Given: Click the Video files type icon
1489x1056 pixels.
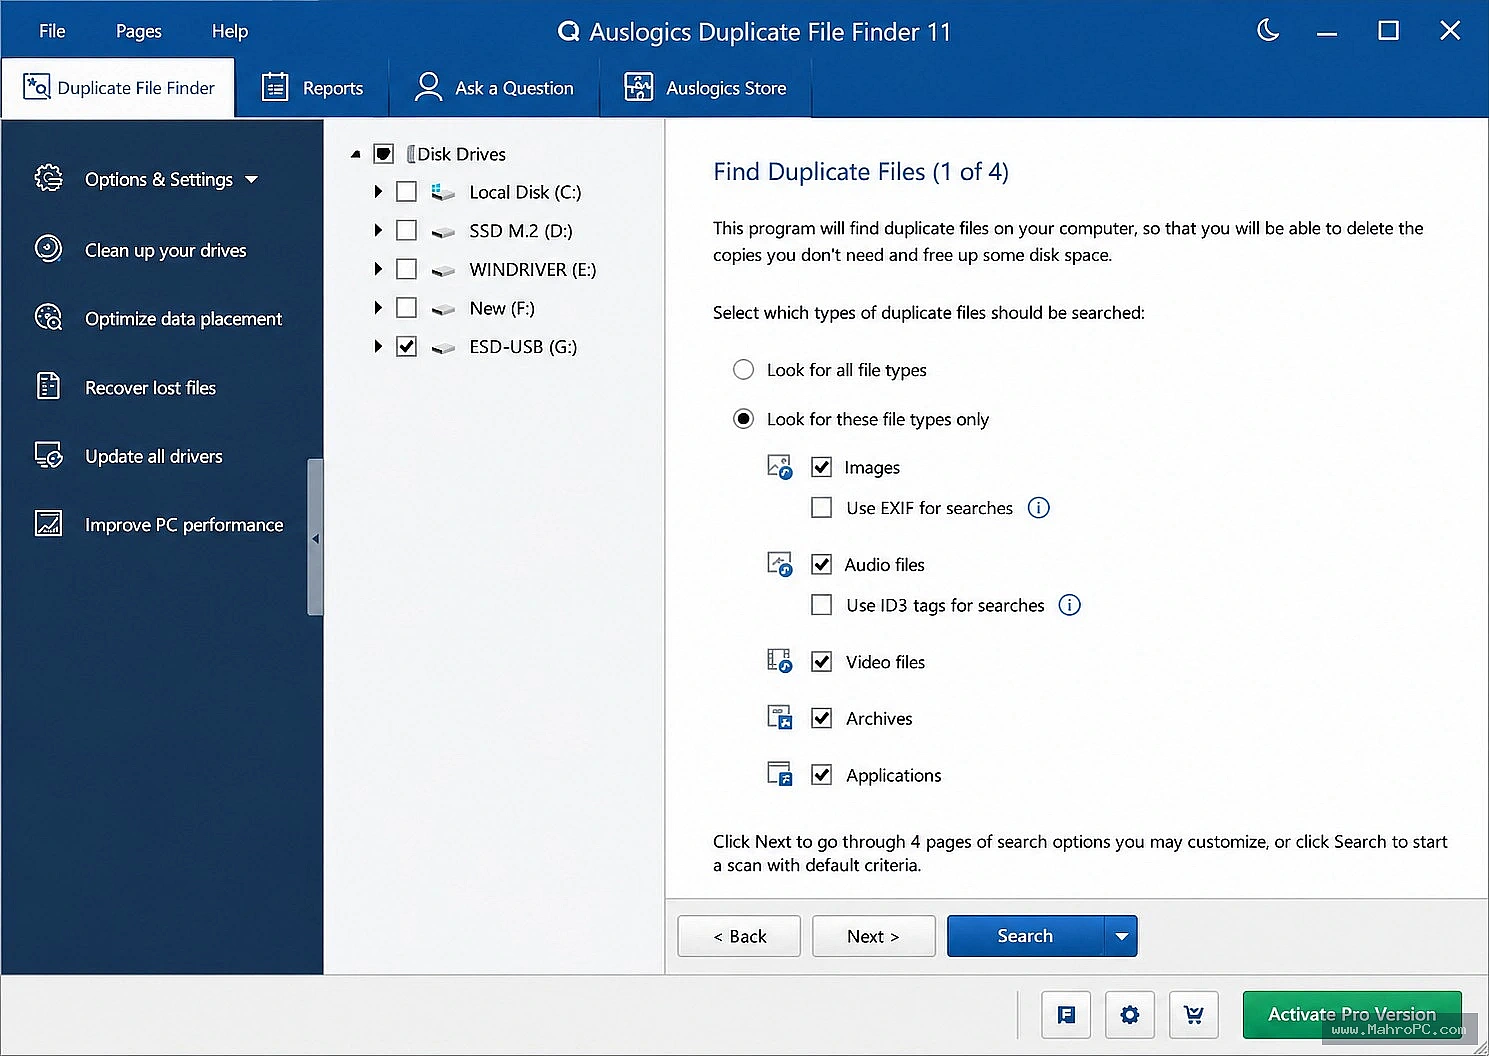Looking at the screenshot, I should (x=779, y=661).
